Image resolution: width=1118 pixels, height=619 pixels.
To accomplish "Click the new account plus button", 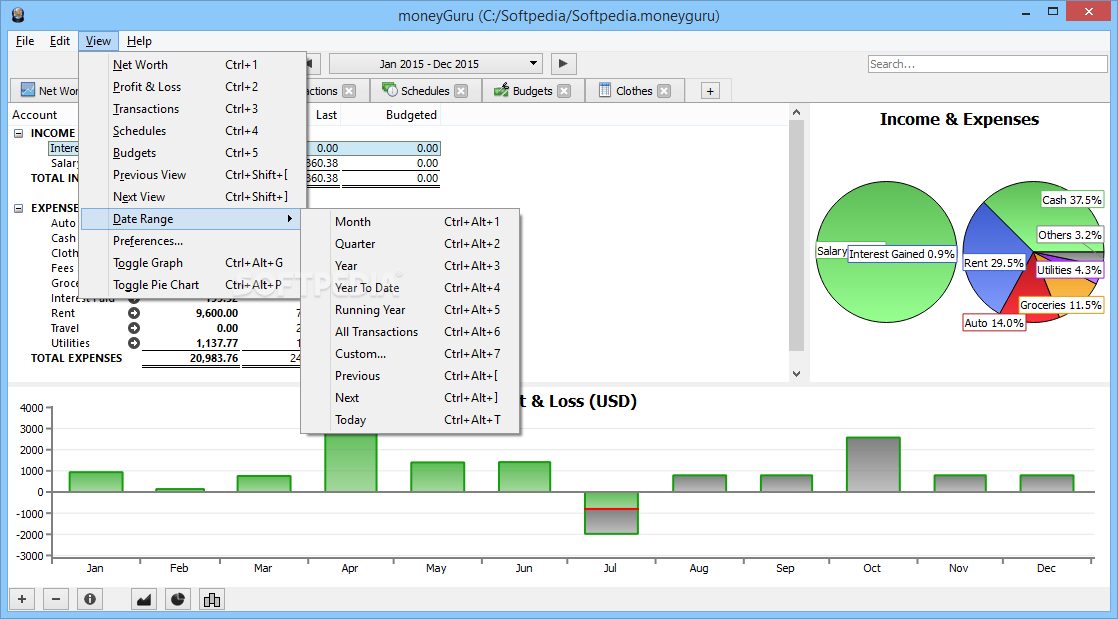I will pos(21,599).
